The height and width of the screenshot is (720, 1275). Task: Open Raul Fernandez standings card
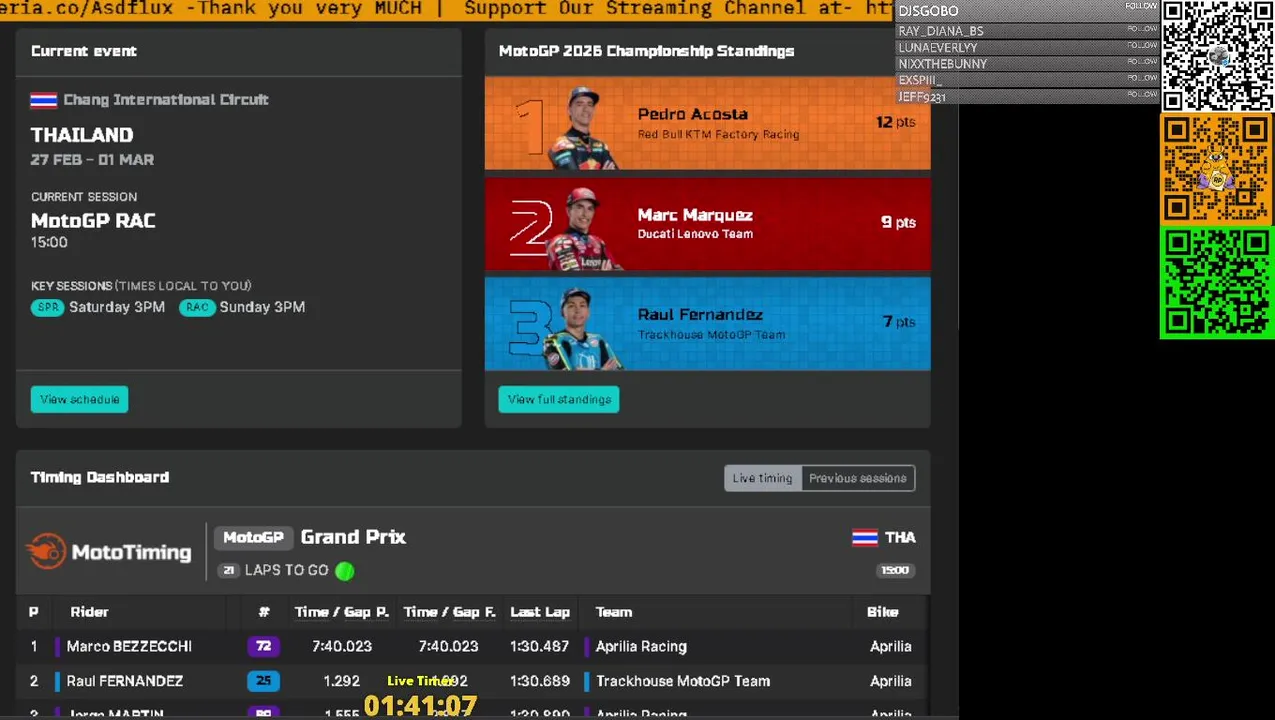pyautogui.click(x=707, y=323)
